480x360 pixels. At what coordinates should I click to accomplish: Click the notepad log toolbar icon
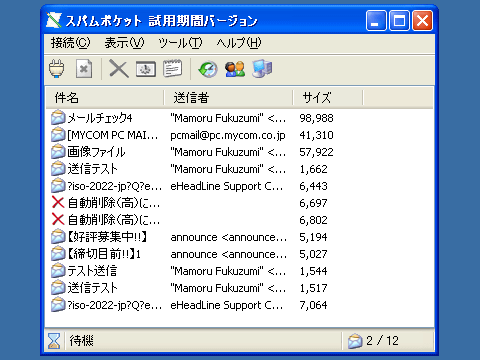pyautogui.click(x=173, y=69)
